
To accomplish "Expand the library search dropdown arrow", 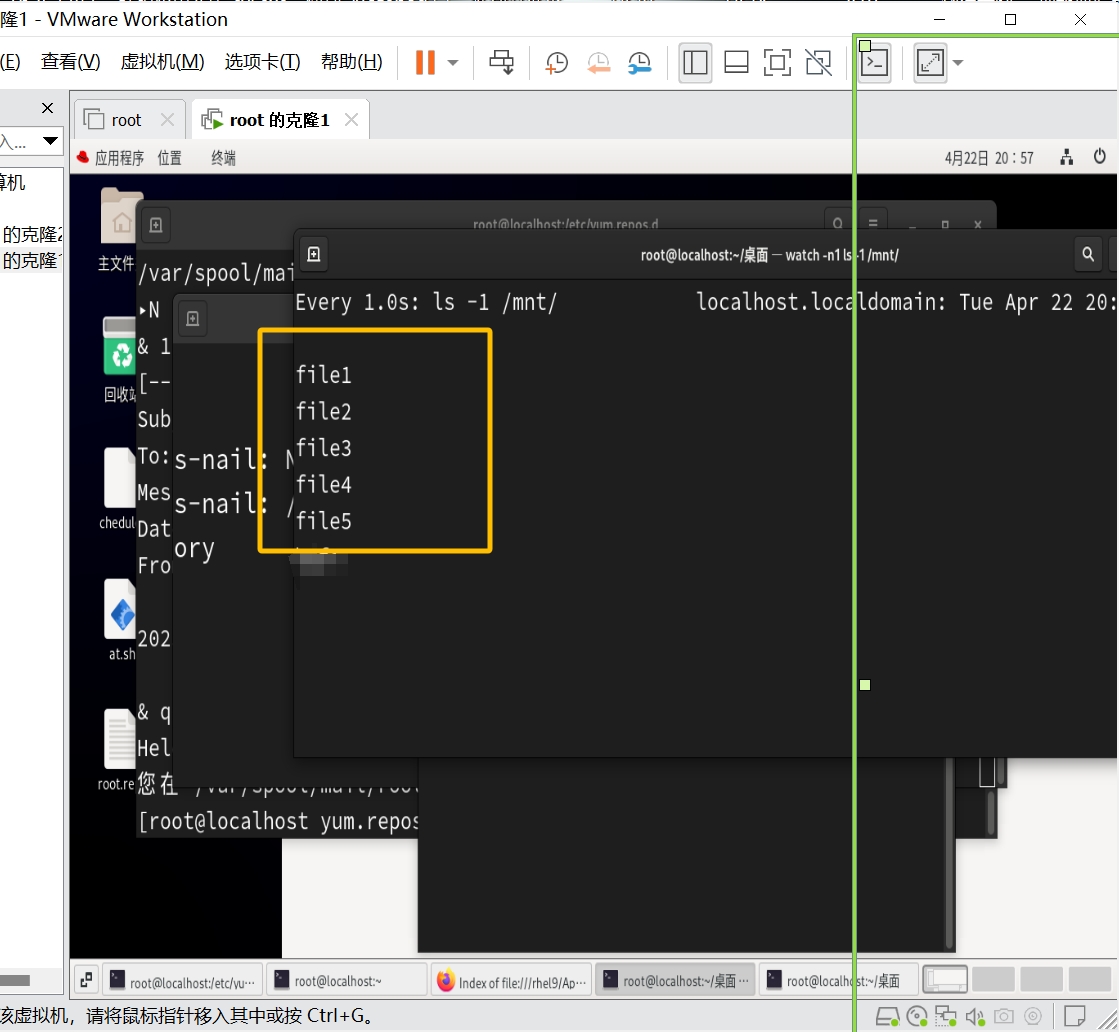I will 50,141.
